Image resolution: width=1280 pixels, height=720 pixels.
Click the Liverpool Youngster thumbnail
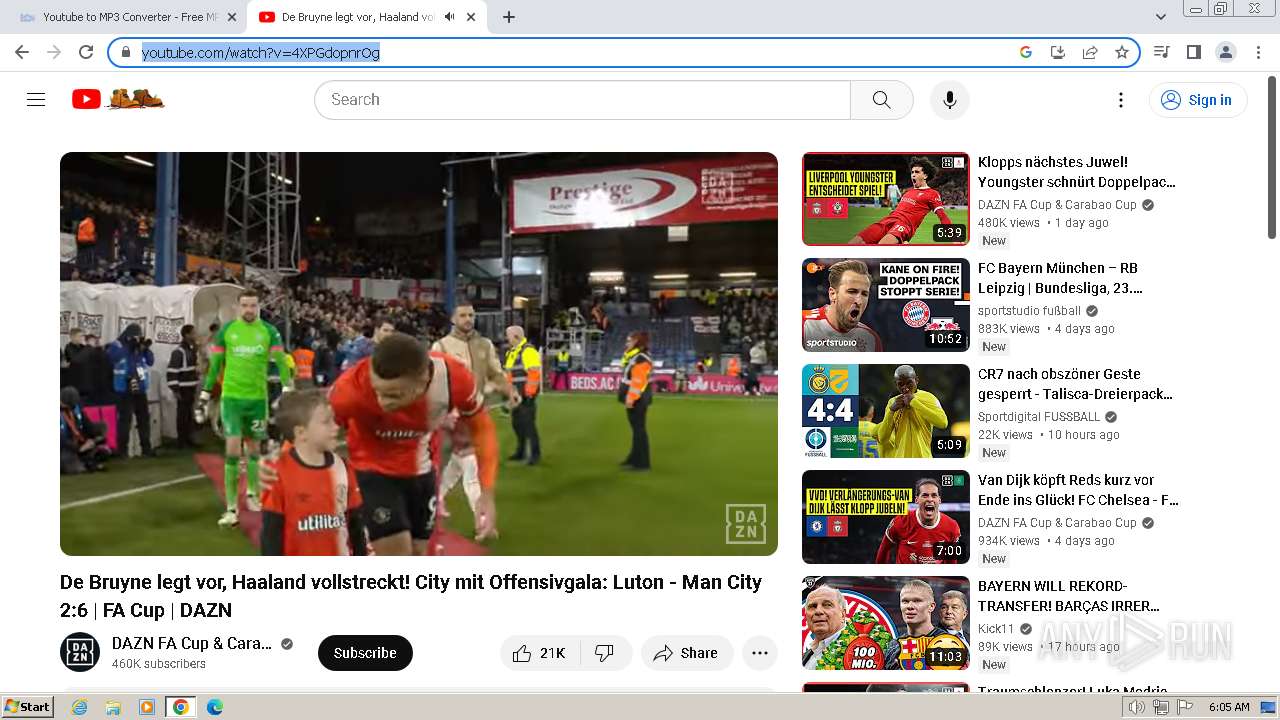coord(886,199)
